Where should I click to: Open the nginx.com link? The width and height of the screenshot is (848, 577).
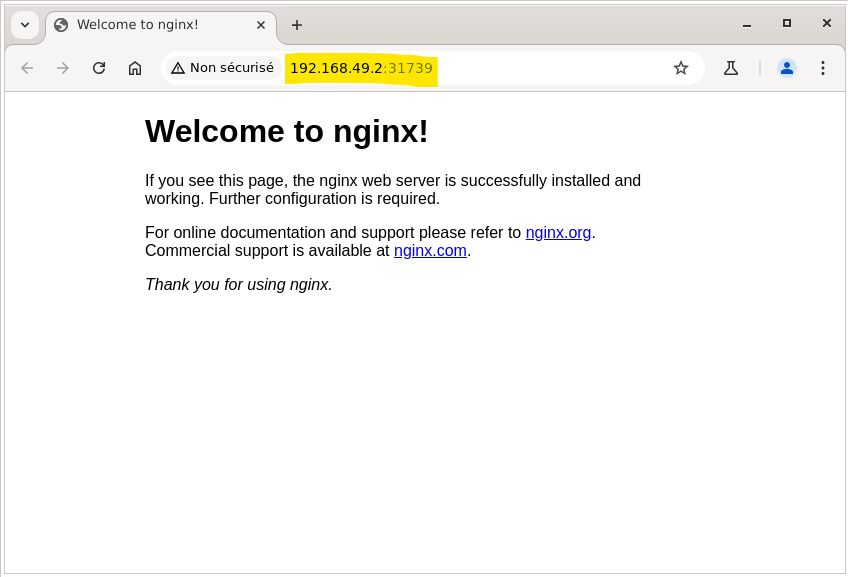[430, 251]
